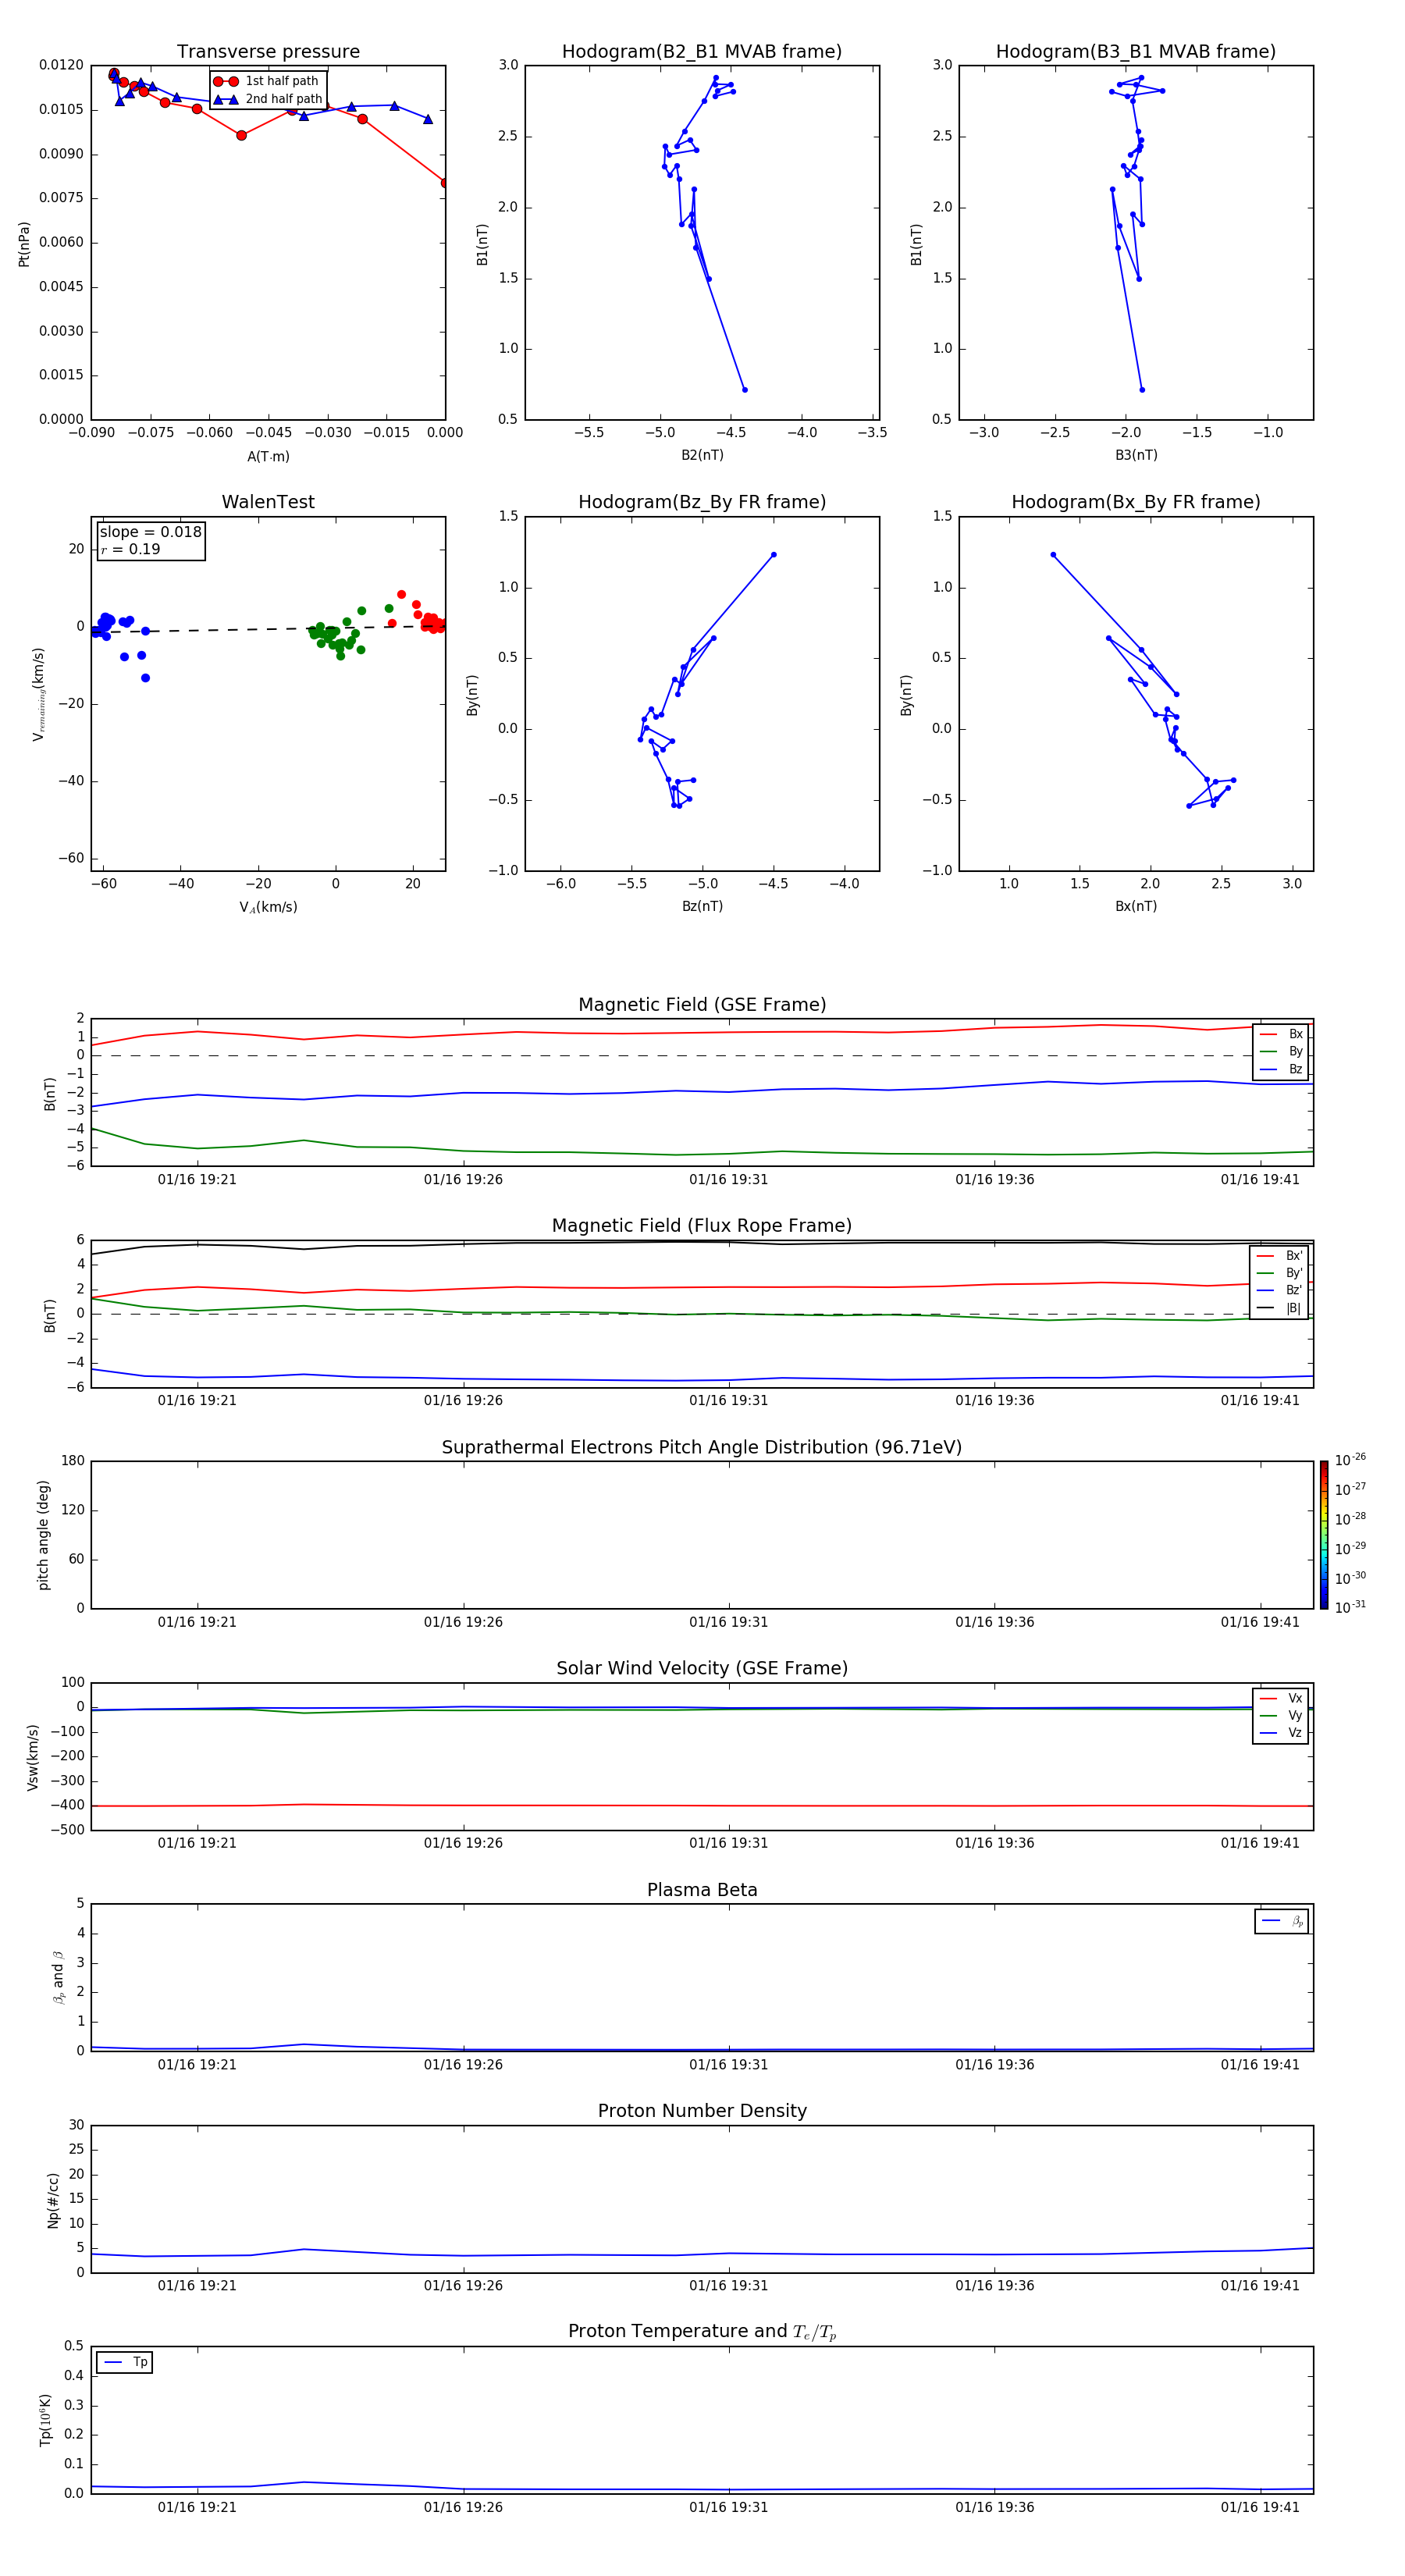Click the 'r = 0.19' annotation
This screenshot has height=2576, width=1405.
point(130,549)
